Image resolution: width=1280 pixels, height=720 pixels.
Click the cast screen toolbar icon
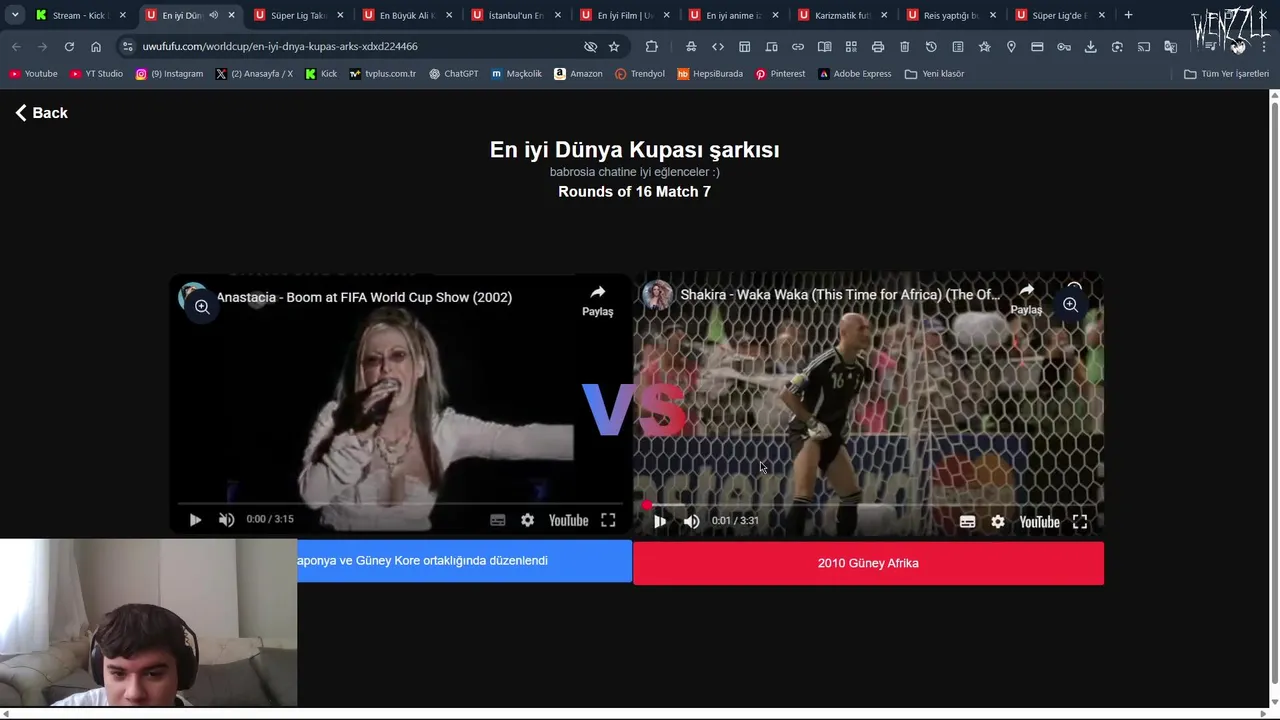(1144, 46)
